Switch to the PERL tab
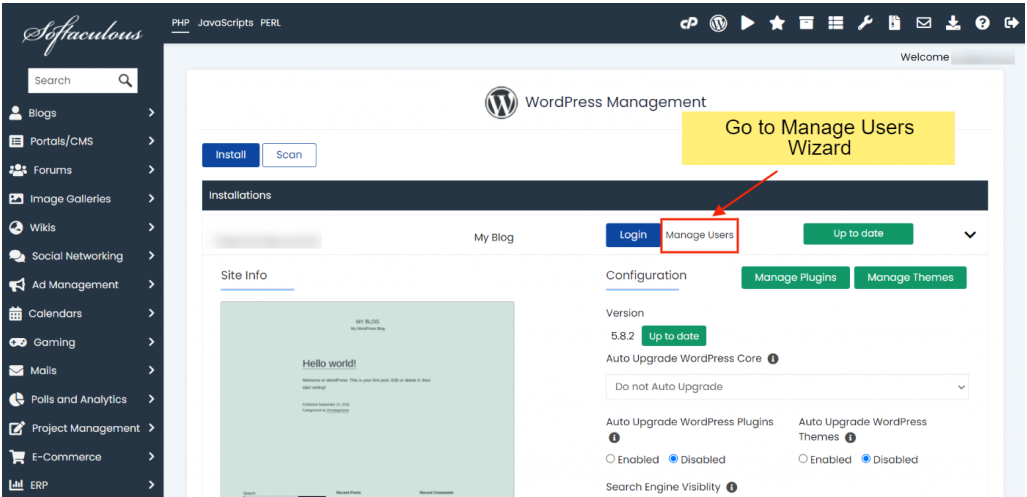The image size is (1027, 497). pos(271,23)
